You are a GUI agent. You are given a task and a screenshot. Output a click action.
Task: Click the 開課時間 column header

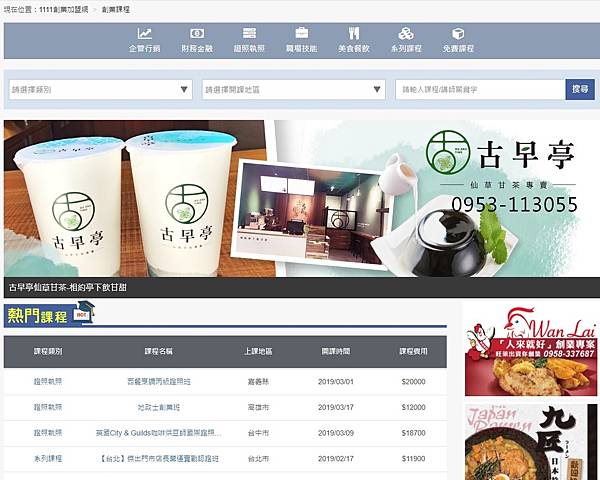point(336,351)
